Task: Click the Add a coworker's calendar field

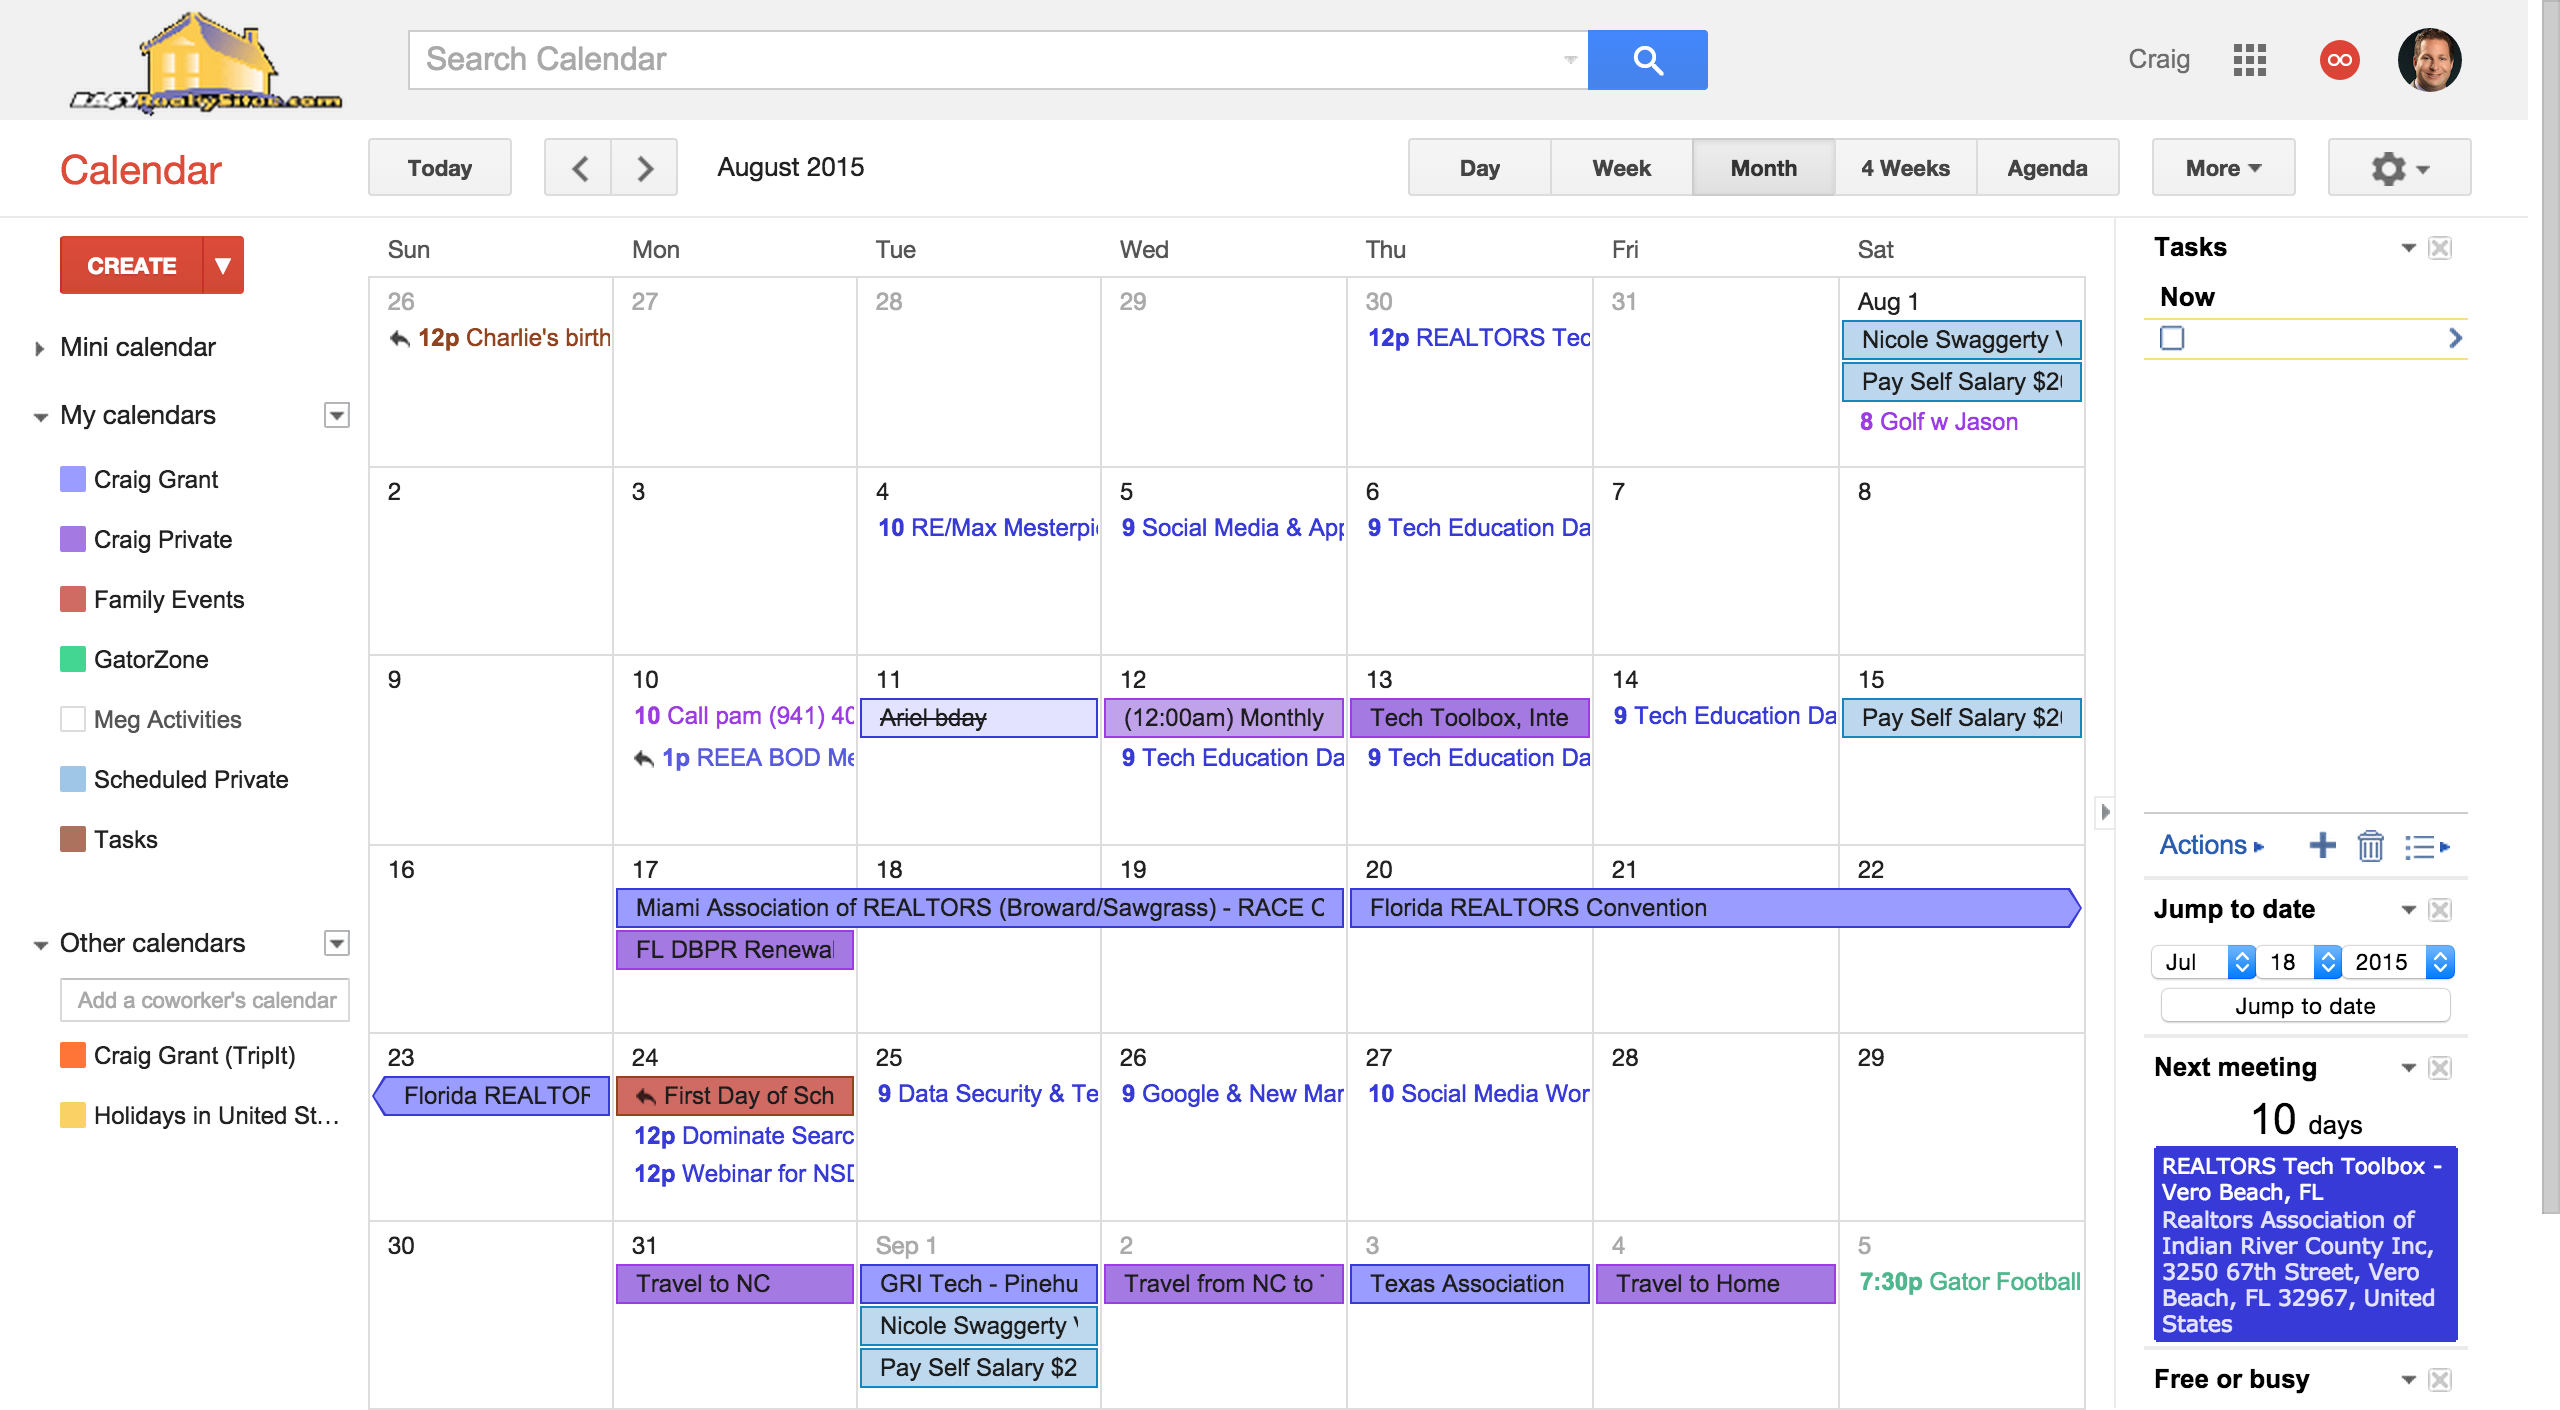Action: coord(204,999)
